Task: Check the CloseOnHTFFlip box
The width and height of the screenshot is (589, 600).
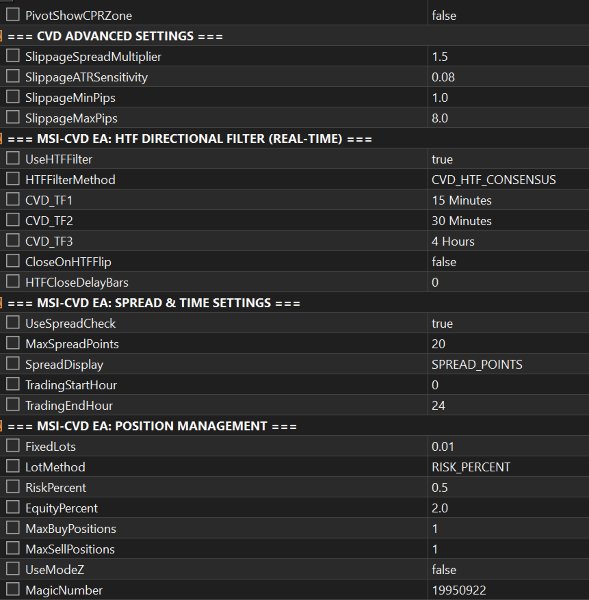Action: (13, 261)
